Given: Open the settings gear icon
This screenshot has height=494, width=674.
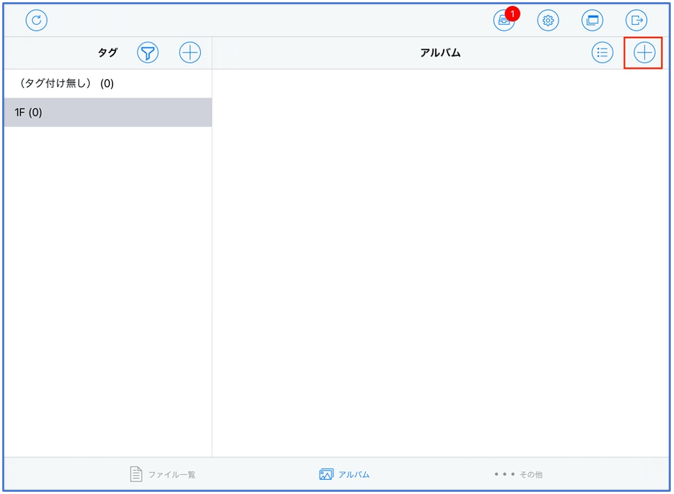Looking at the screenshot, I should coord(548,20).
